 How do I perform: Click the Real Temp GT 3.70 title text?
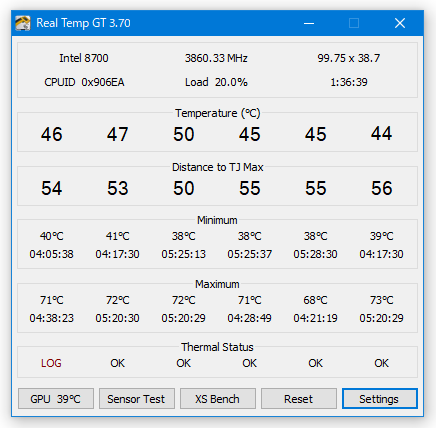[x=83, y=23]
